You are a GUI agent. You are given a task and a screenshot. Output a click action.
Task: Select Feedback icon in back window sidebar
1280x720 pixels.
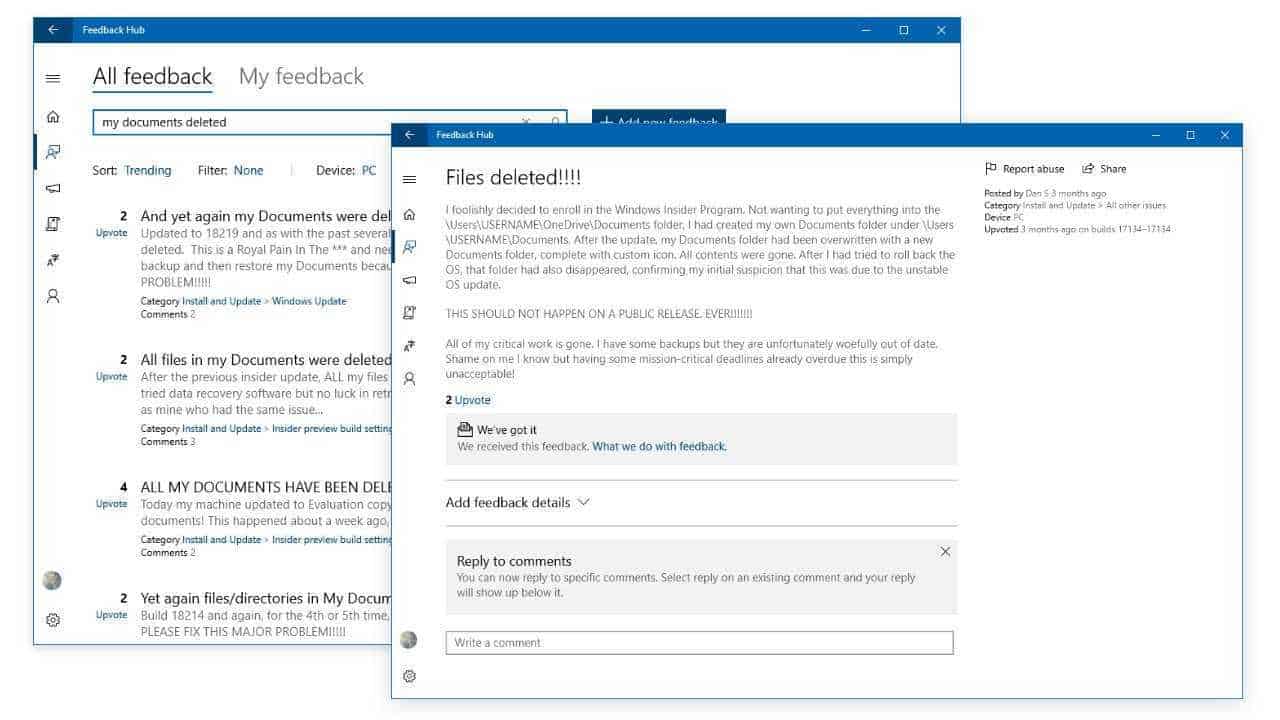pos(53,152)
